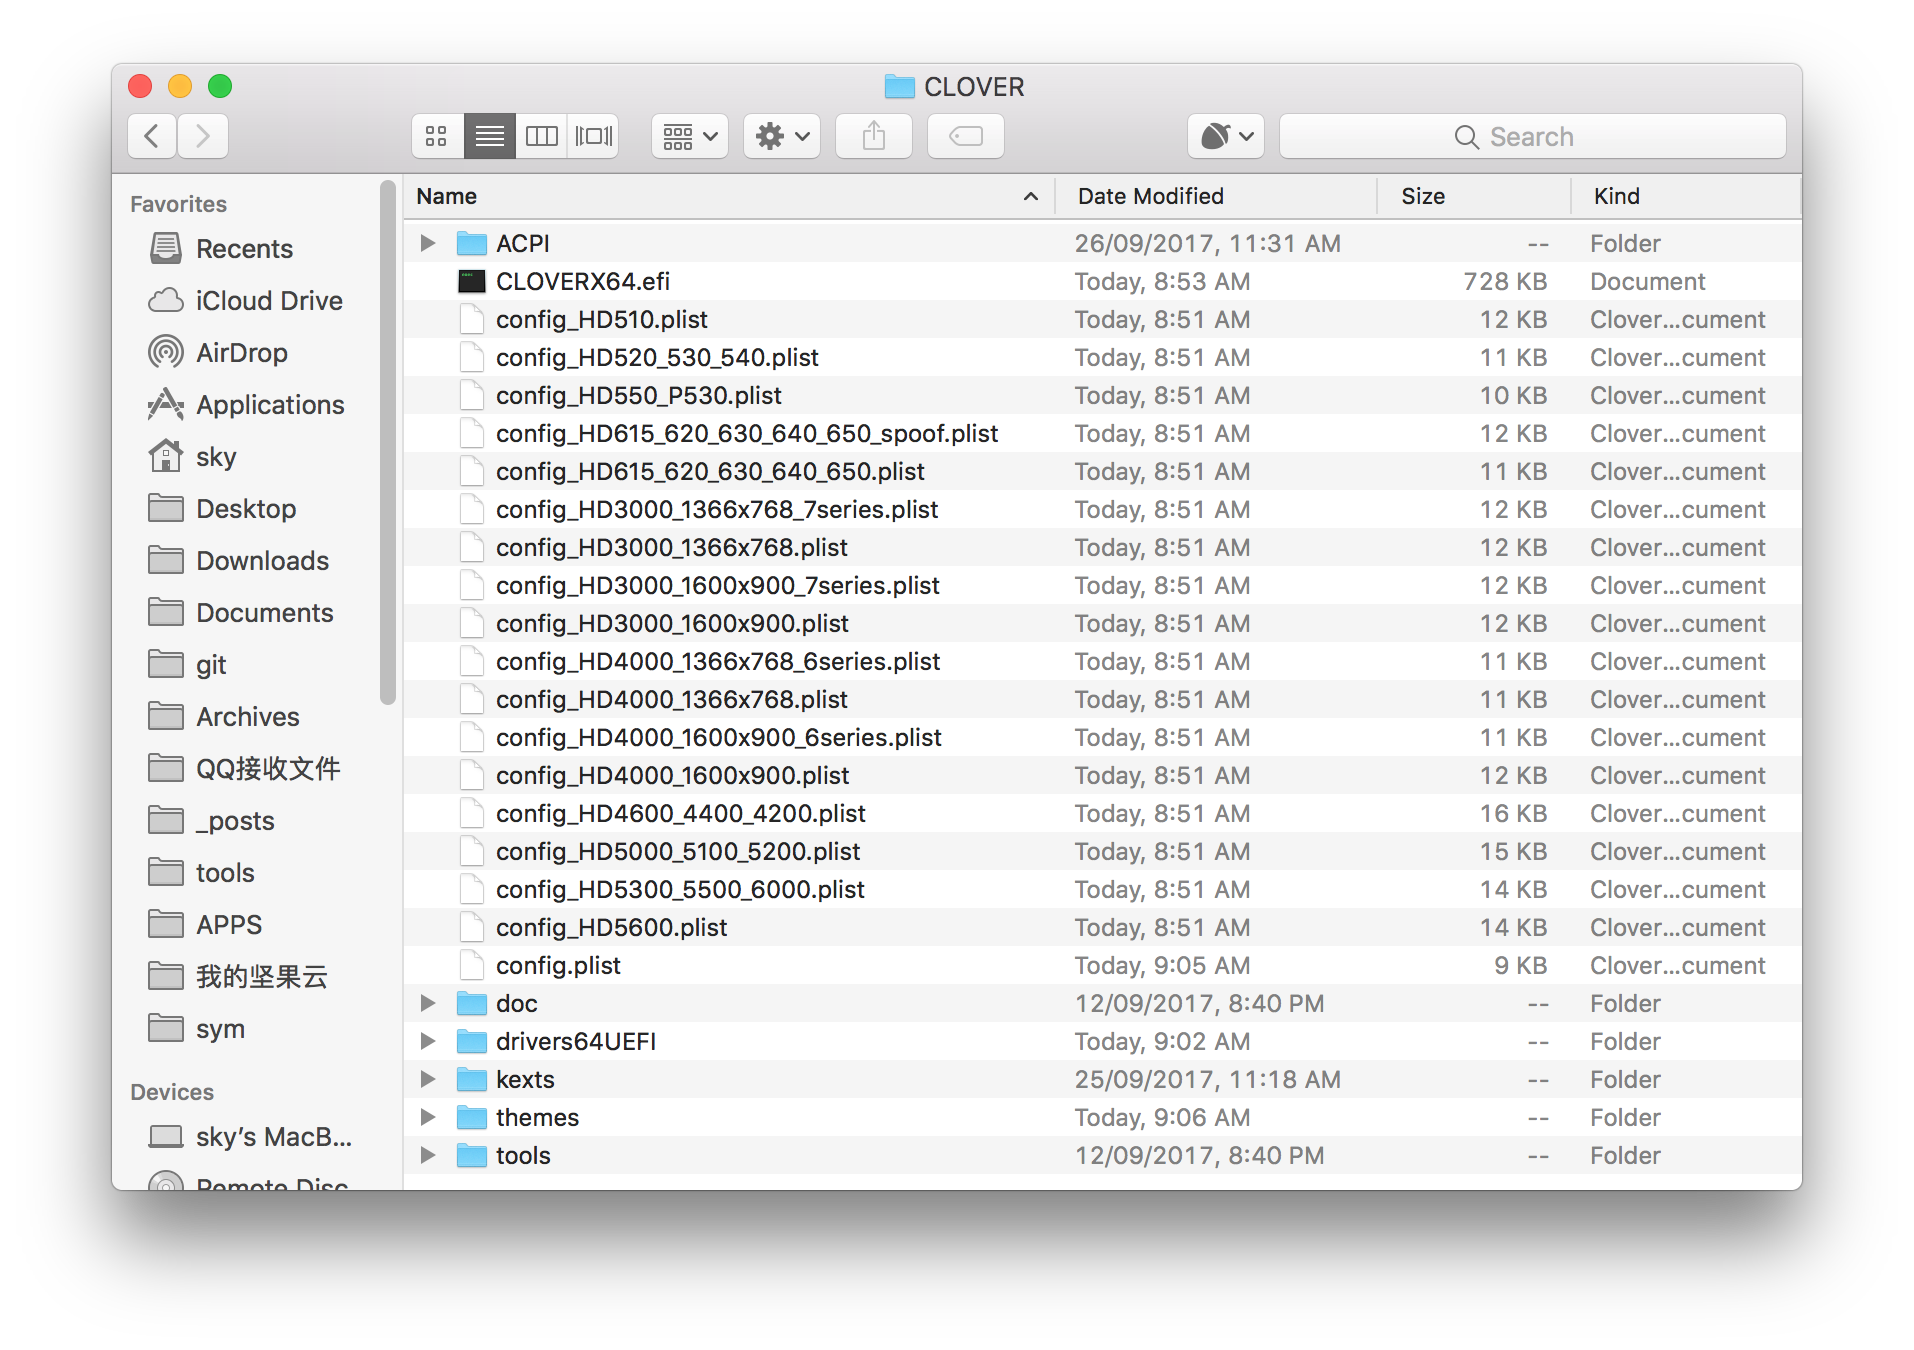Expand the tools folder triangle in file list
1914x1350 pixels.
(428, 1155)
